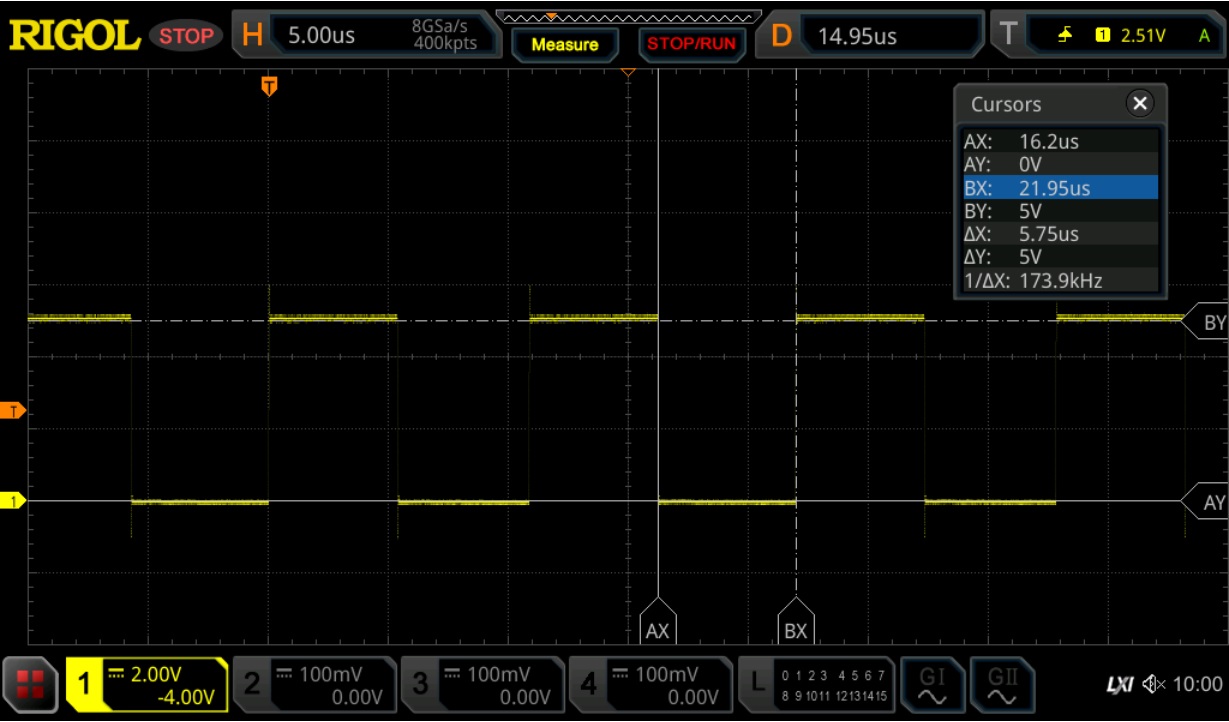Click the trigger mode A indicator
Viewport: 1229px width, 722px height.
1204,35
